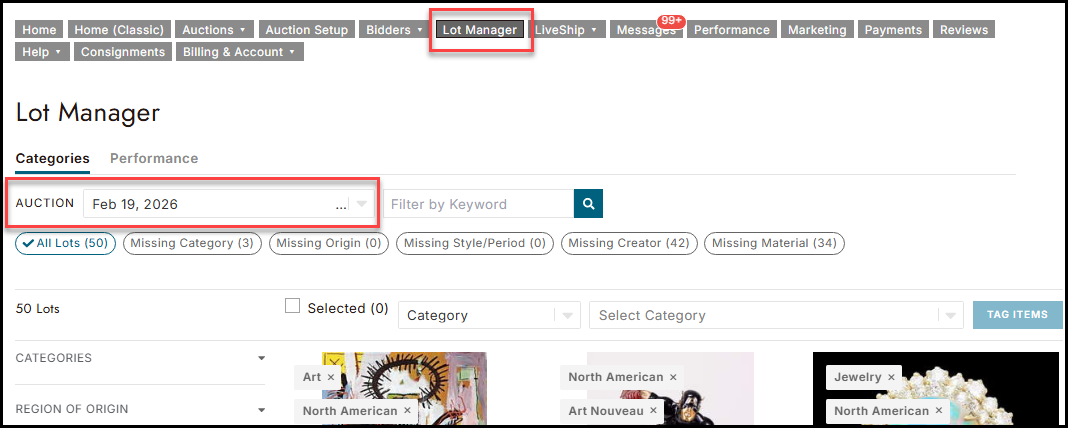This screenshot has width=1068, height=428.
Task: Open the first lot painting thumbnail
Action: [405, 388]
